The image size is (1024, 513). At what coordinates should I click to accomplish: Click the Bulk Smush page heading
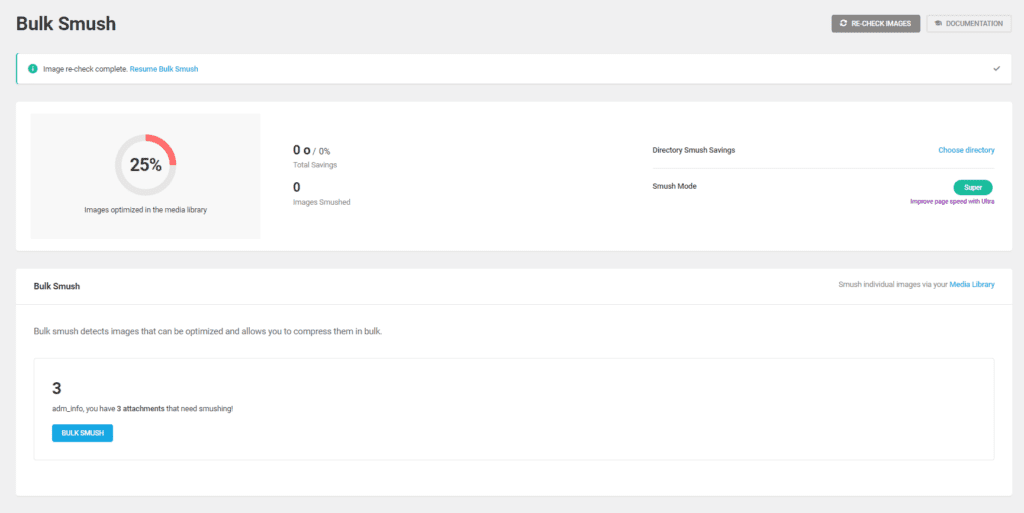pyautogui.click(x=66, y=24)
